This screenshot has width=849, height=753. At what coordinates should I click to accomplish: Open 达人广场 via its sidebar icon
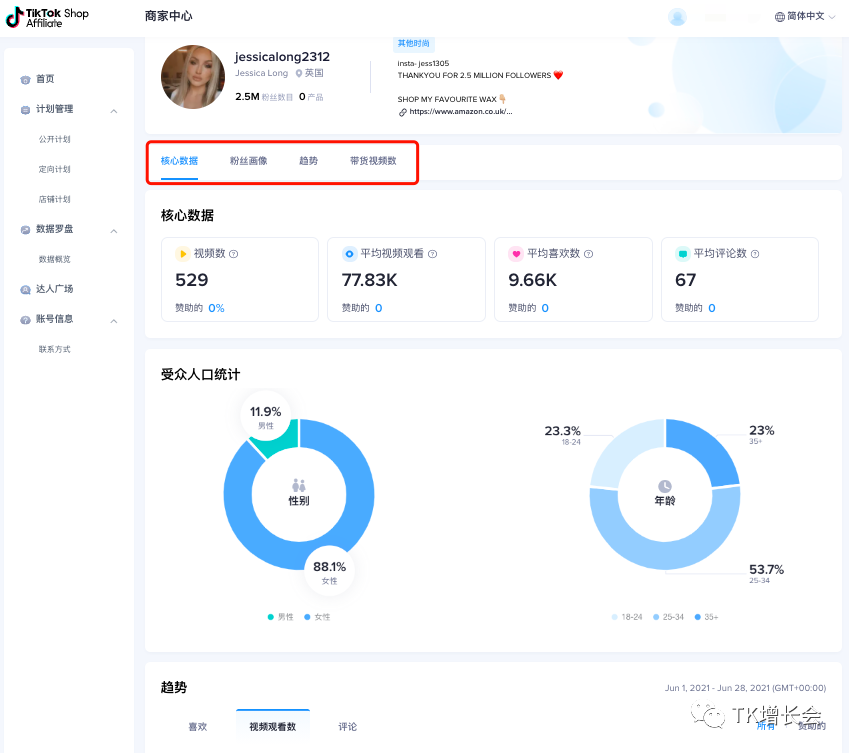click(x=26, y=290)
